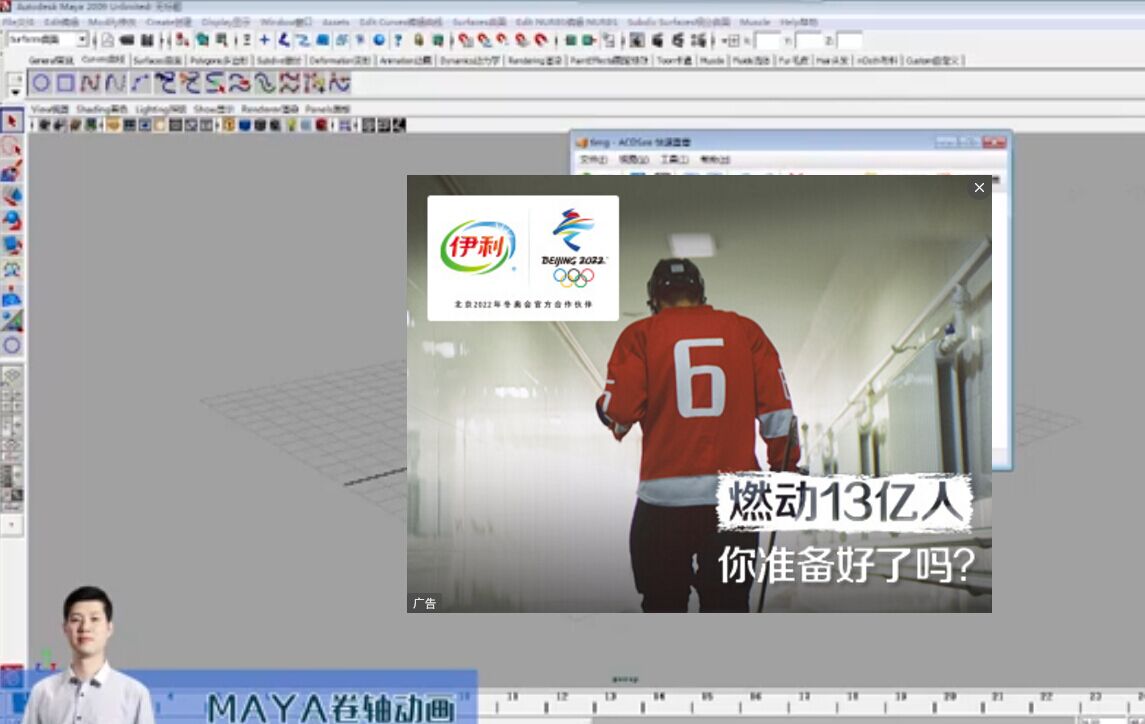
Task: Open the shelf options arrow menu
Action: [15, 93]
